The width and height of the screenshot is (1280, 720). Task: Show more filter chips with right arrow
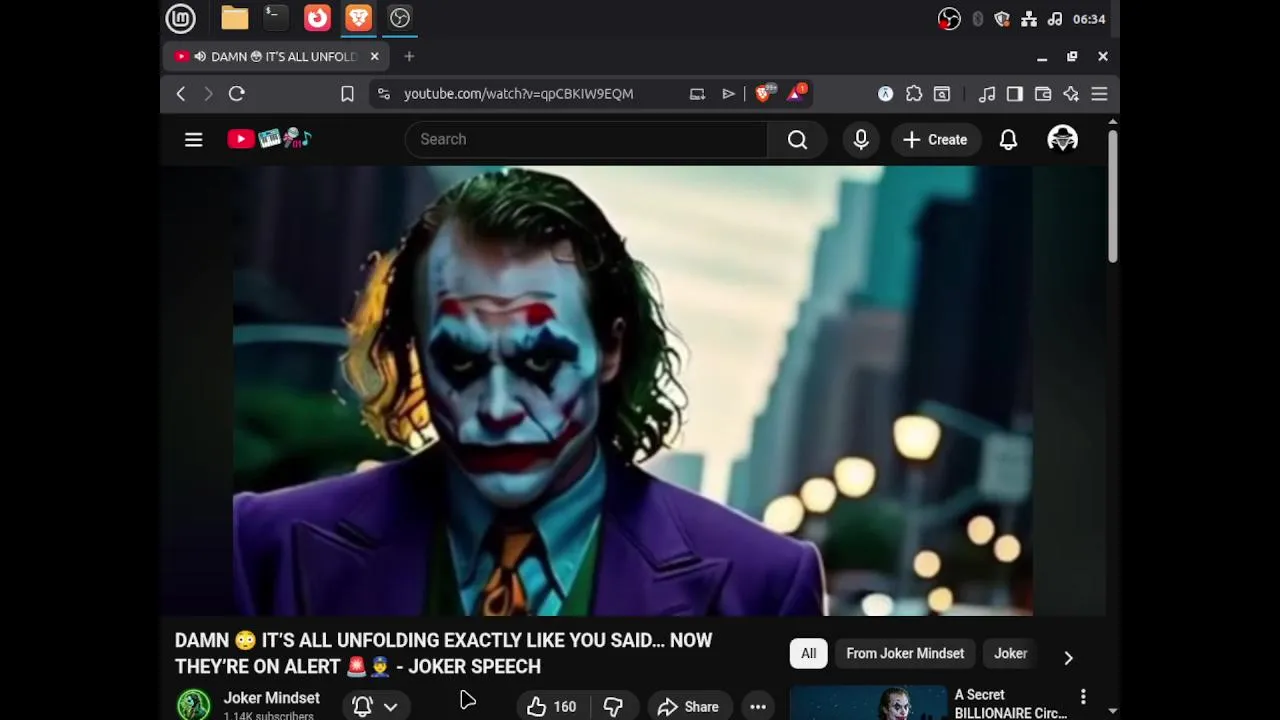point(1068,657)
